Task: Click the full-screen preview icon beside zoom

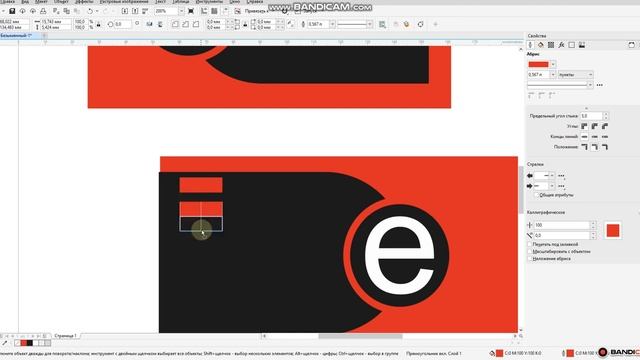Action: pos(191,11)
